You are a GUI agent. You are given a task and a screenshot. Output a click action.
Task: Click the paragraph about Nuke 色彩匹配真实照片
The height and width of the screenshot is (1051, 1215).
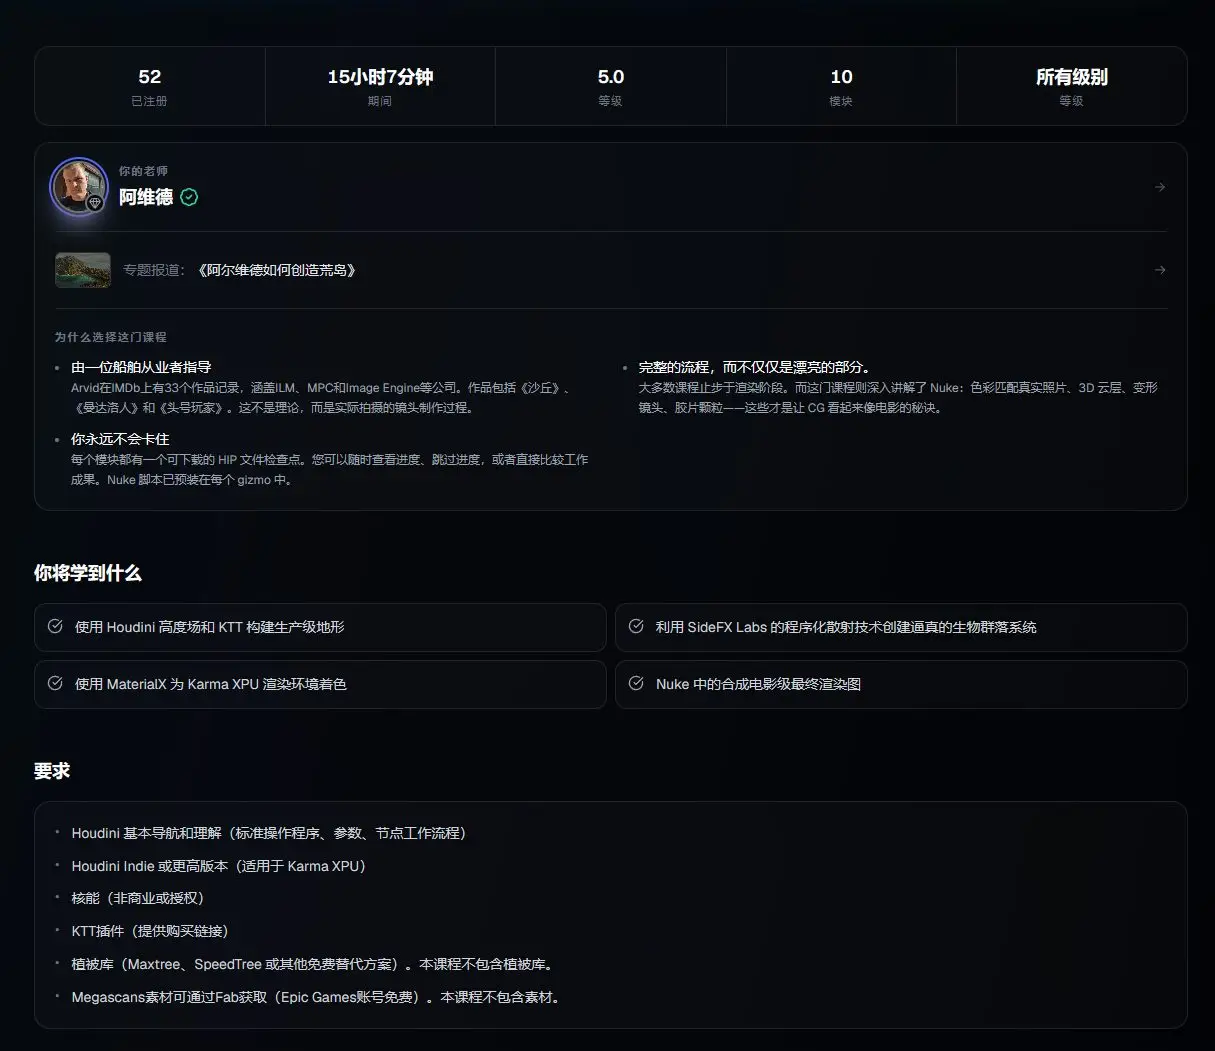point(898,398)
